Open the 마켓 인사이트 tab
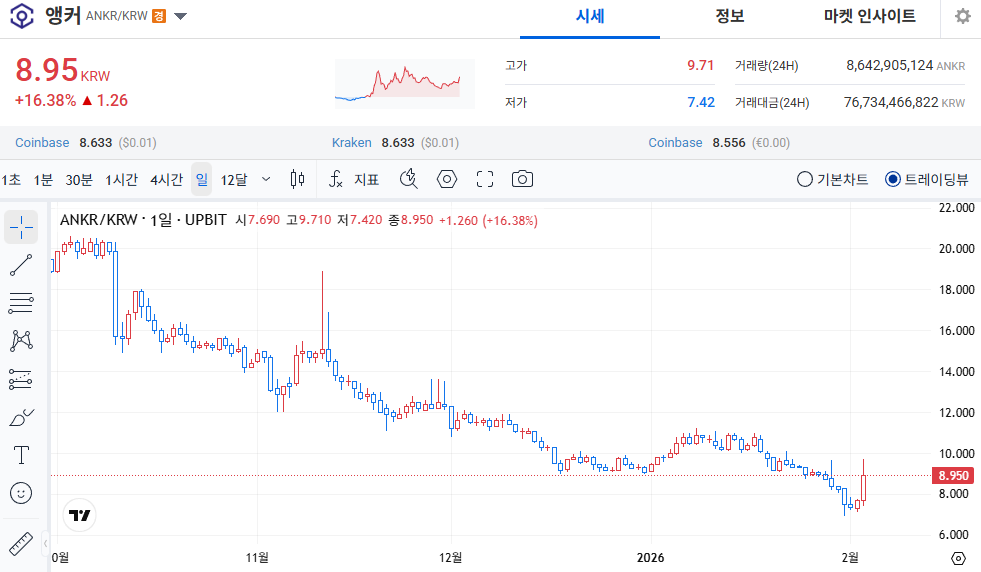Viewport: 981px width, 572px height. tap(869, 16)
